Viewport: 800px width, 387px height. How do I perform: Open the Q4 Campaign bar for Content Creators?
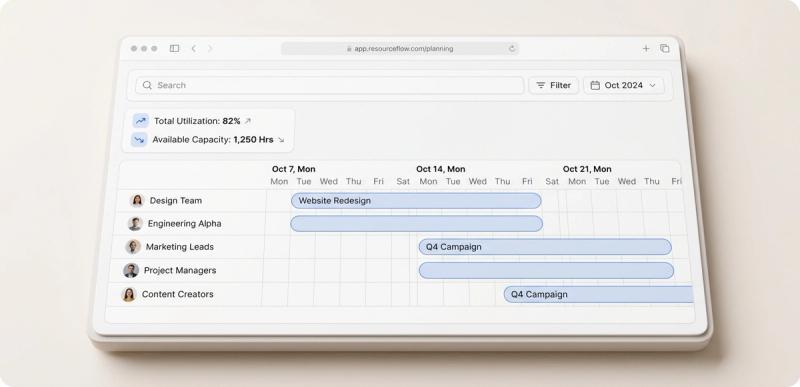tap(598, 294)
